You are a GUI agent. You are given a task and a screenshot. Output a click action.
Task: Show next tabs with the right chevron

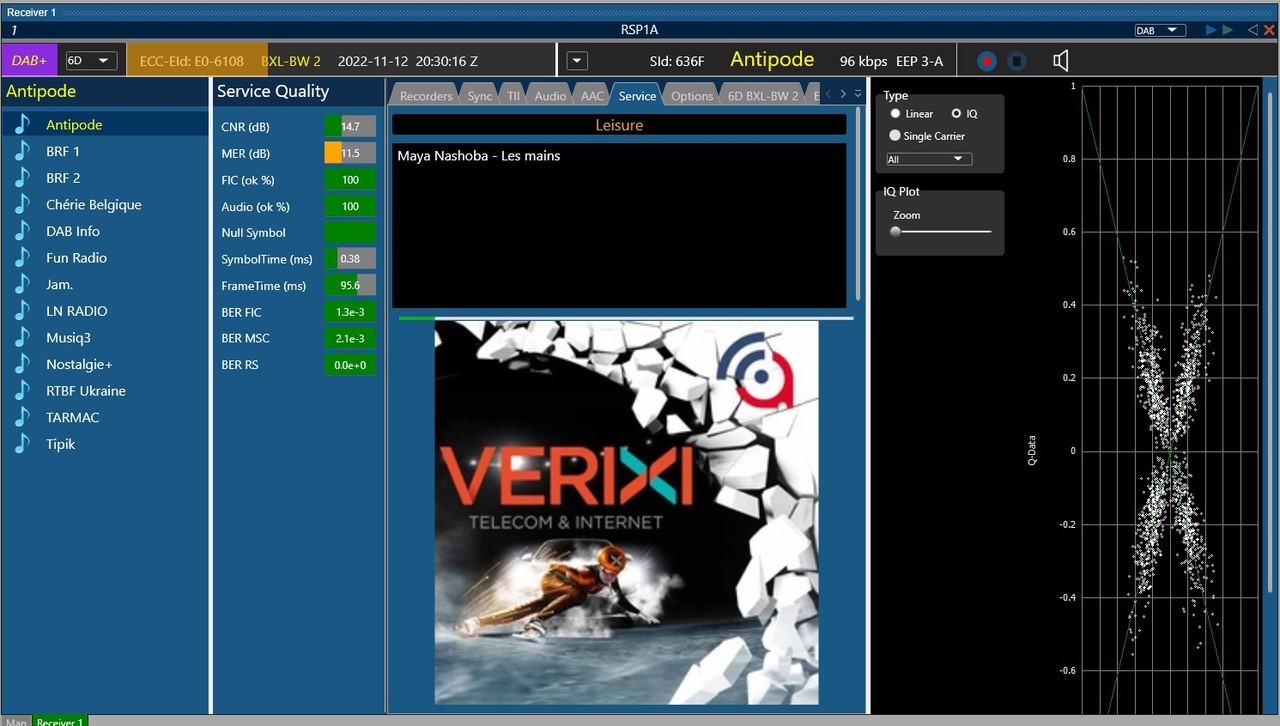[x=843, y=94]
